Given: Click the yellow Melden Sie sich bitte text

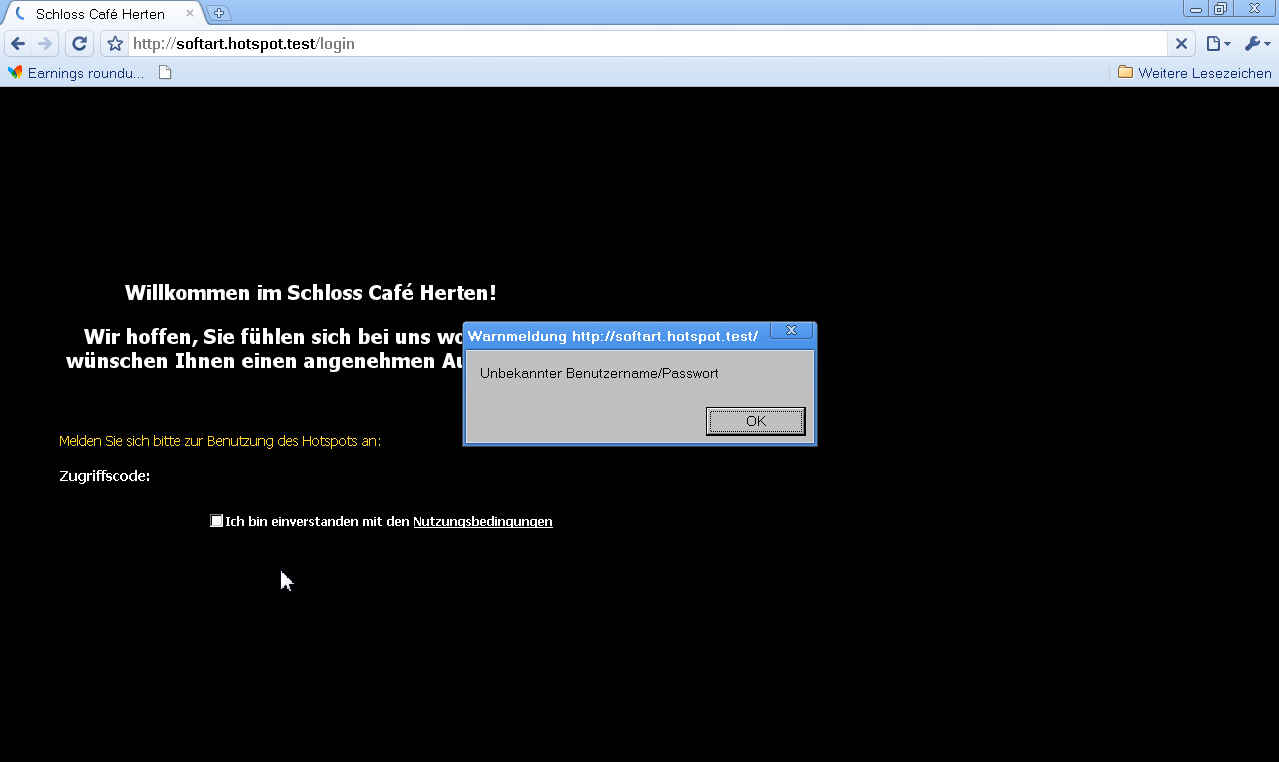Looking at the screenshot, I should pos(220,441).
